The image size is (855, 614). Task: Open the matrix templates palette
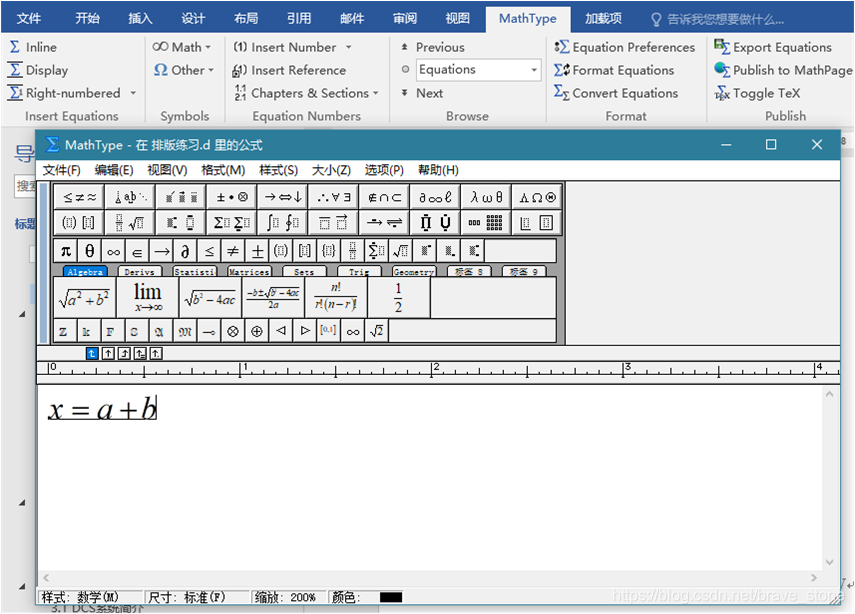(486, 222)
